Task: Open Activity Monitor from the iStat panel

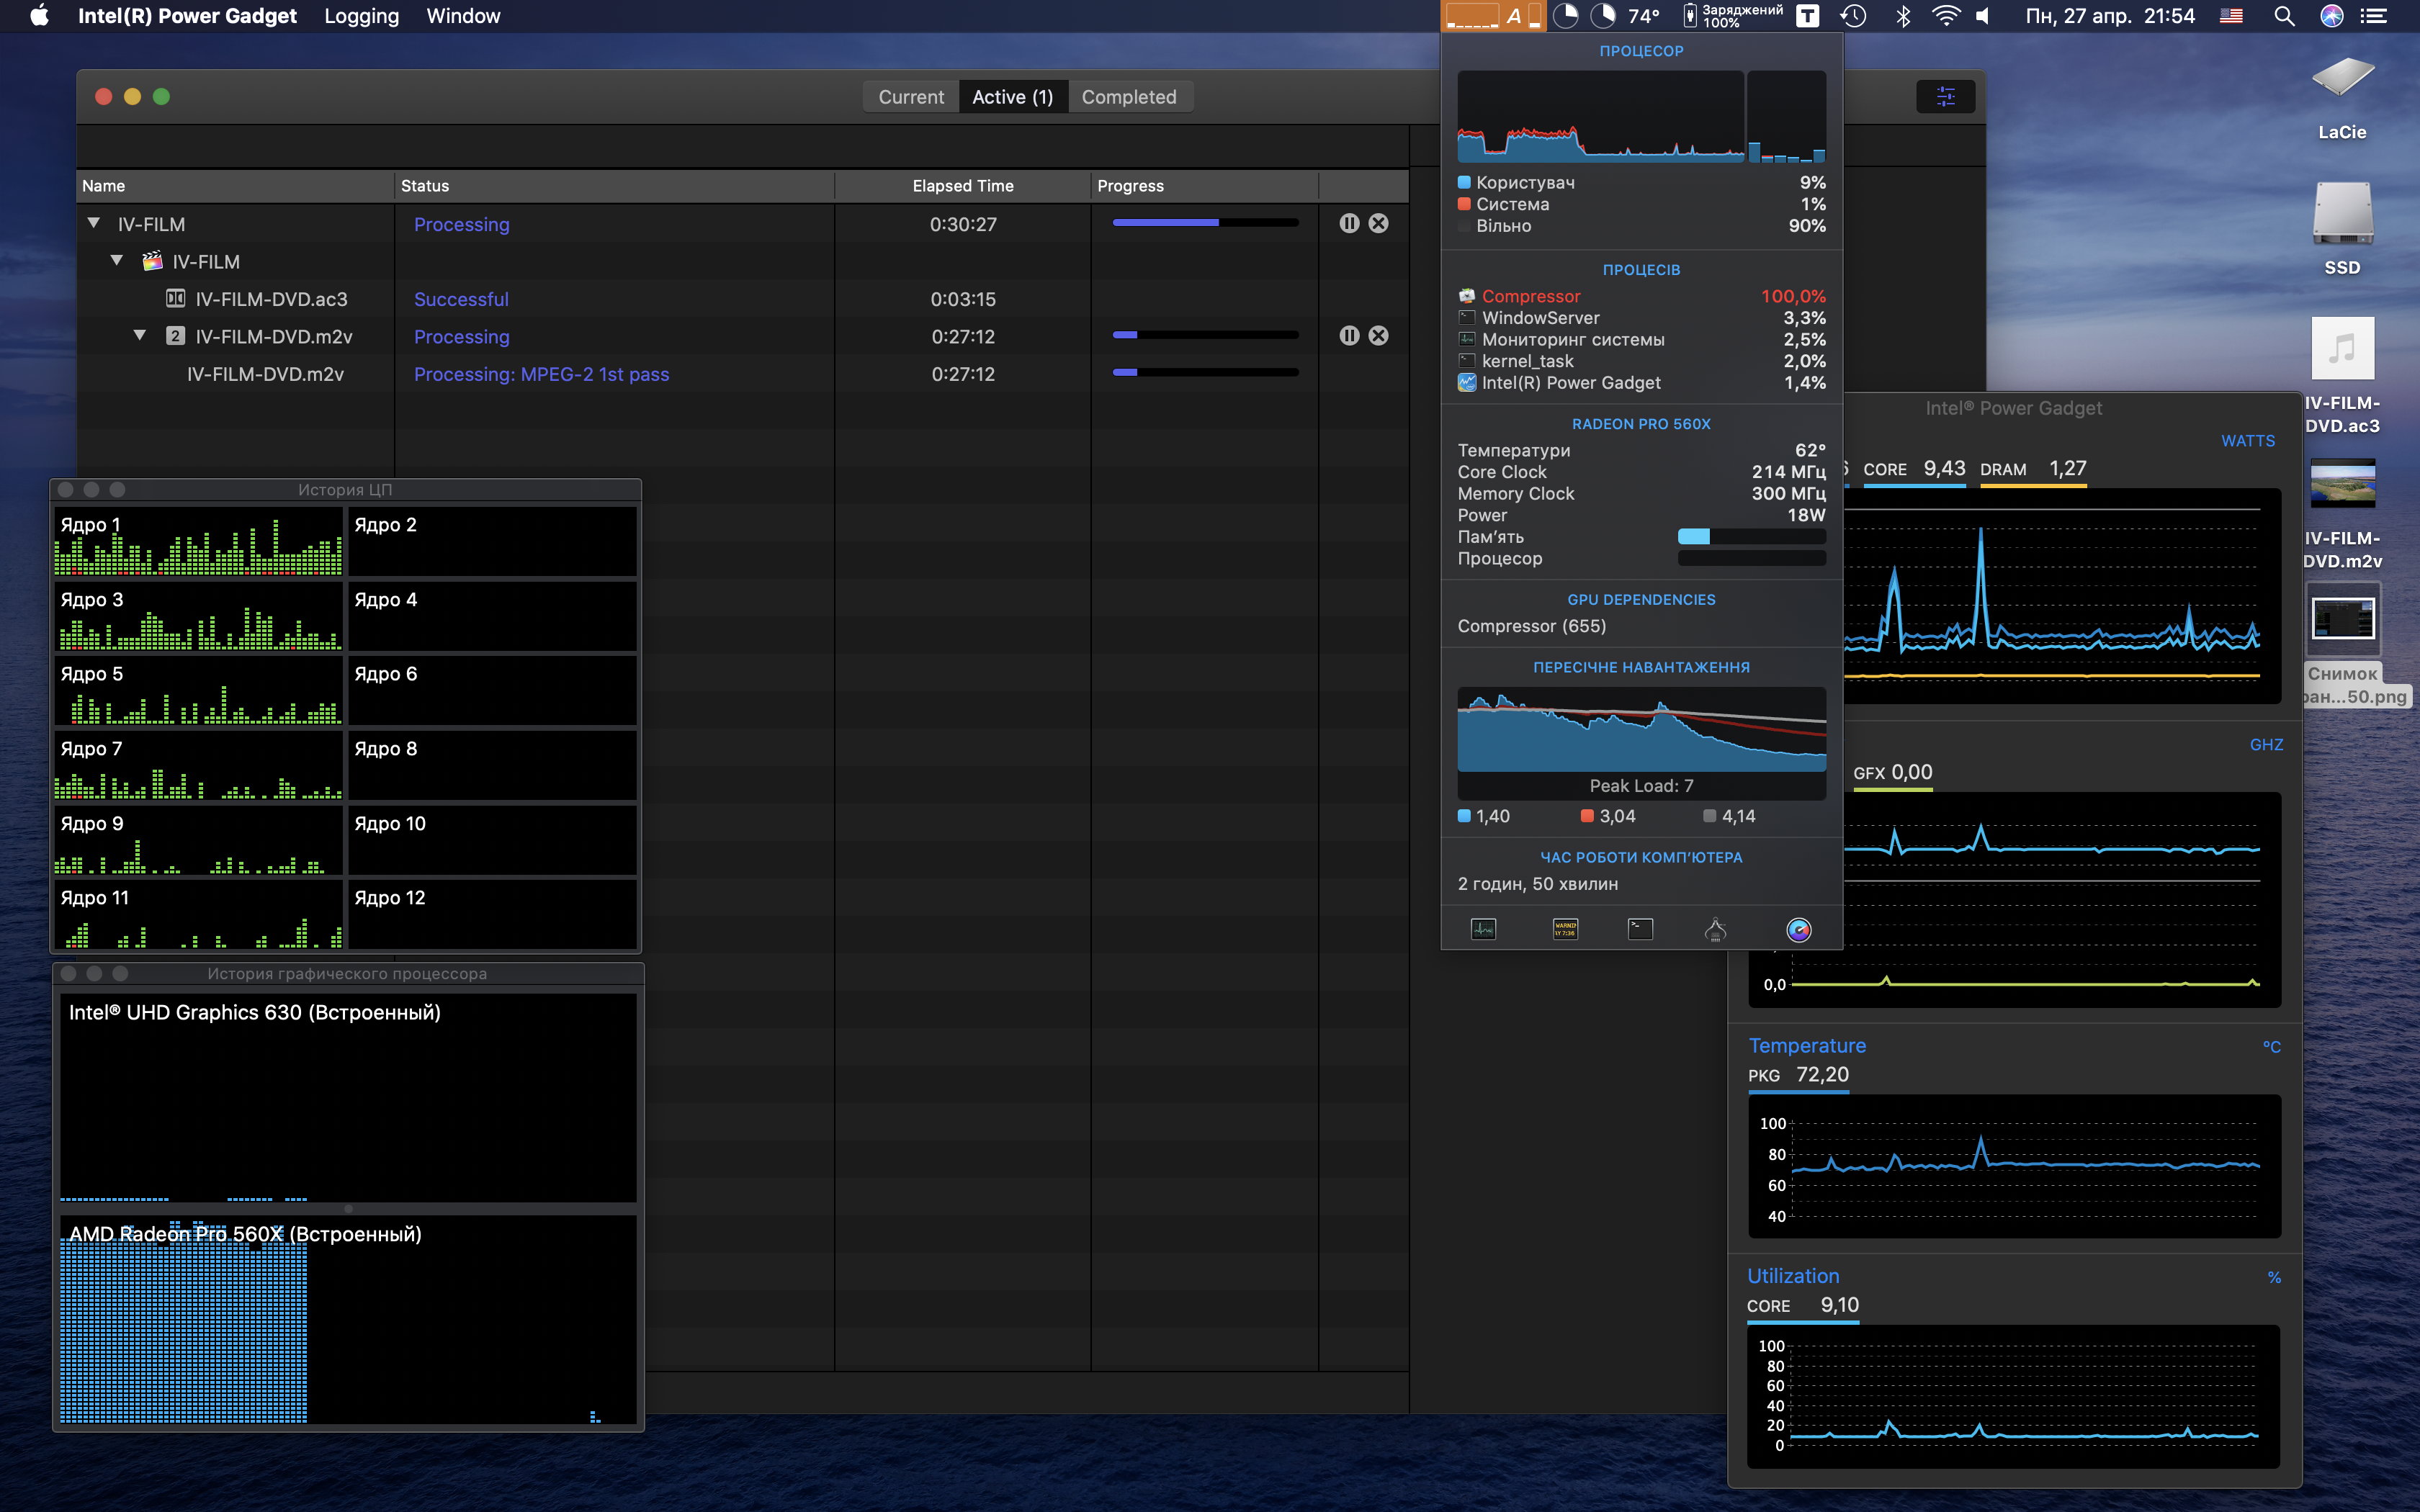Action: point(1483,930)
